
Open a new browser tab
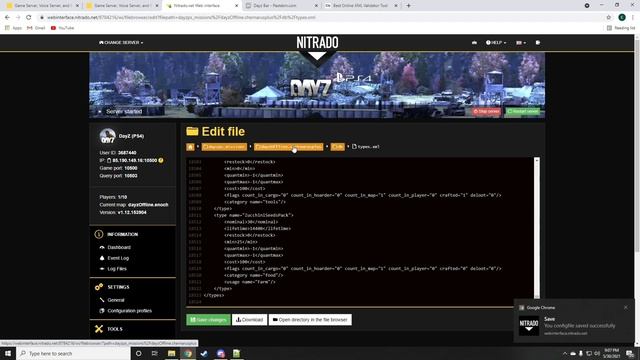tap(408, 6)
